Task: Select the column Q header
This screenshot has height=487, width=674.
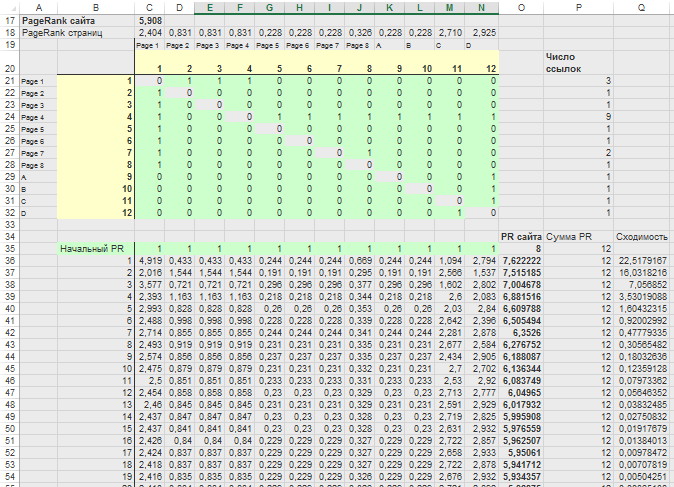Action: [641, 6]
